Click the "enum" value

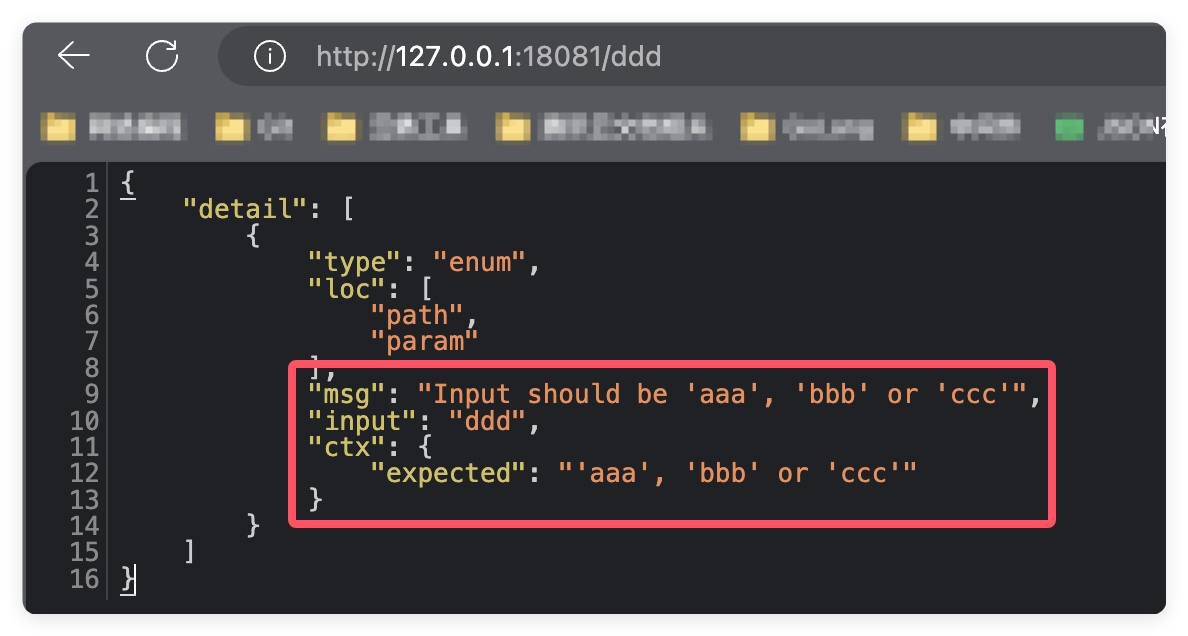tap(479, 262)
